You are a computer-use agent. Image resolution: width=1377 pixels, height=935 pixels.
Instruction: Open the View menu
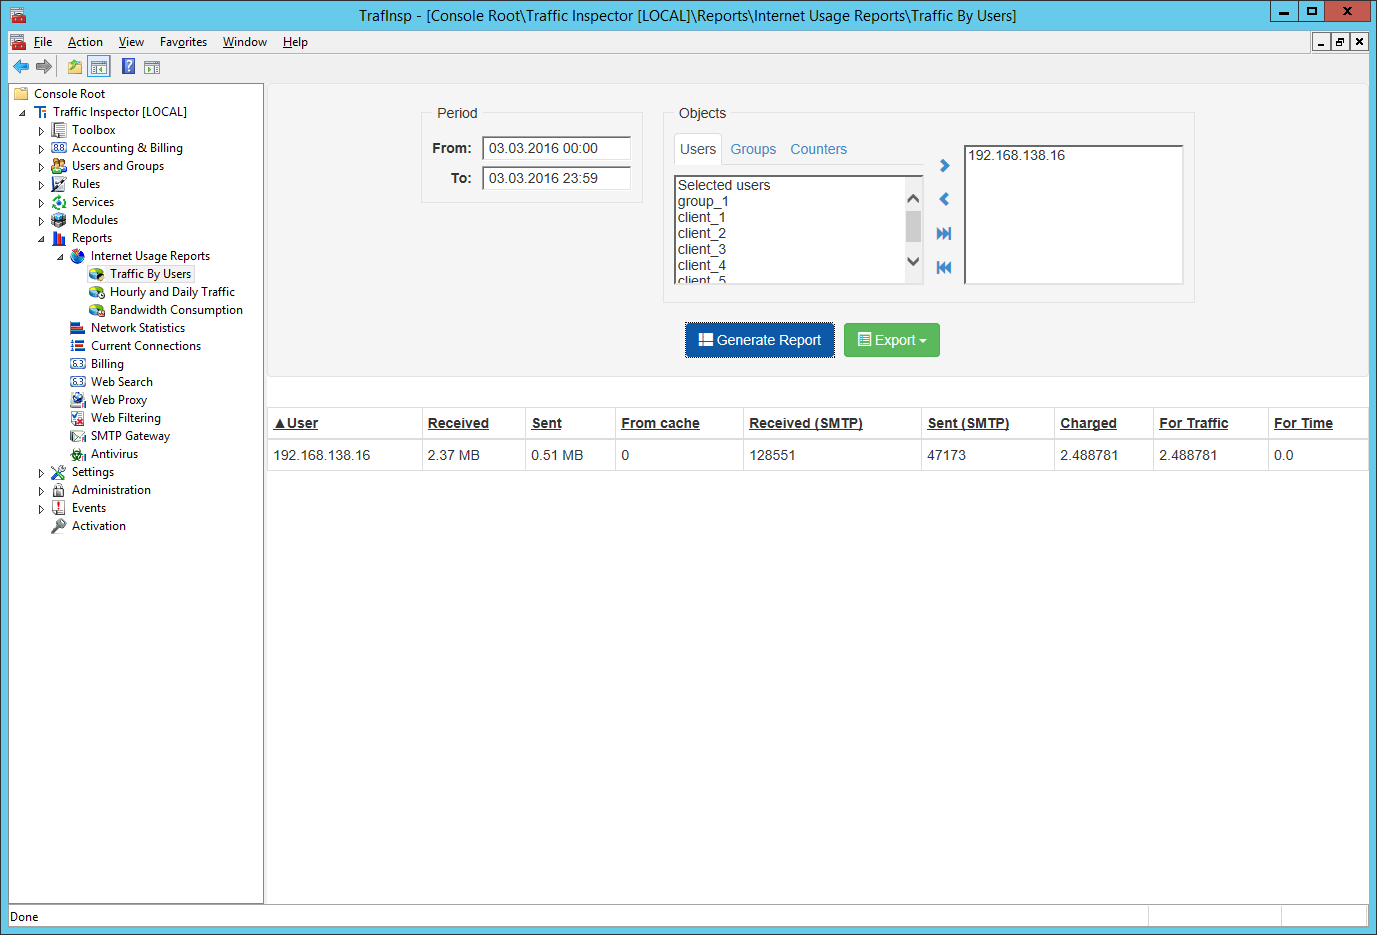[131, 42]
